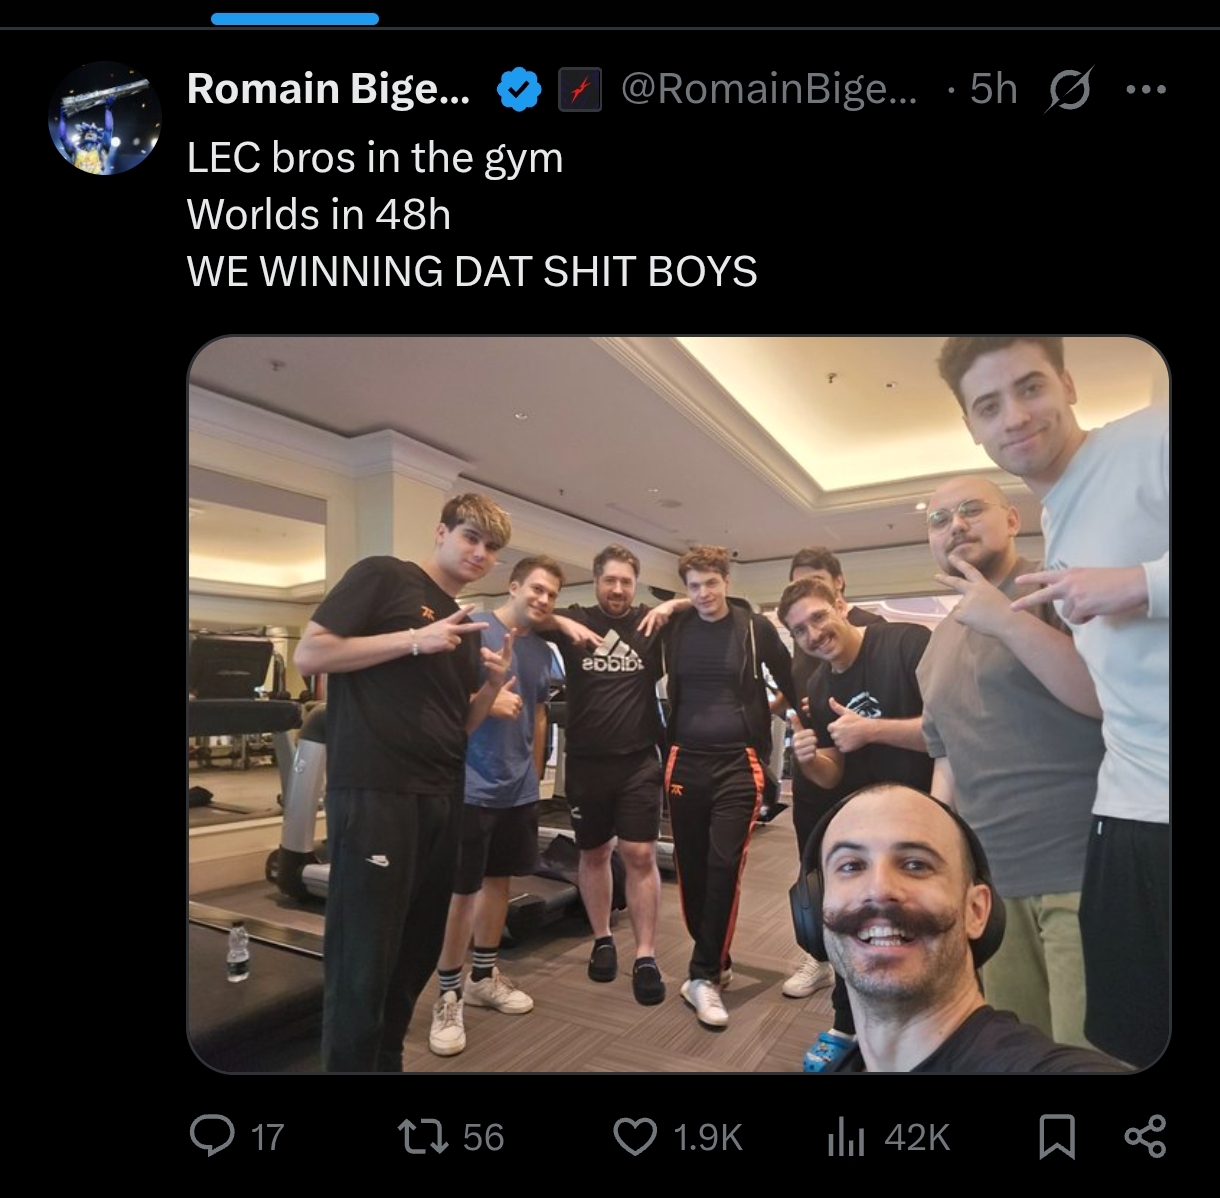
Task: Click the "1.9K" likes count
Action: (x=708, y=1138)
